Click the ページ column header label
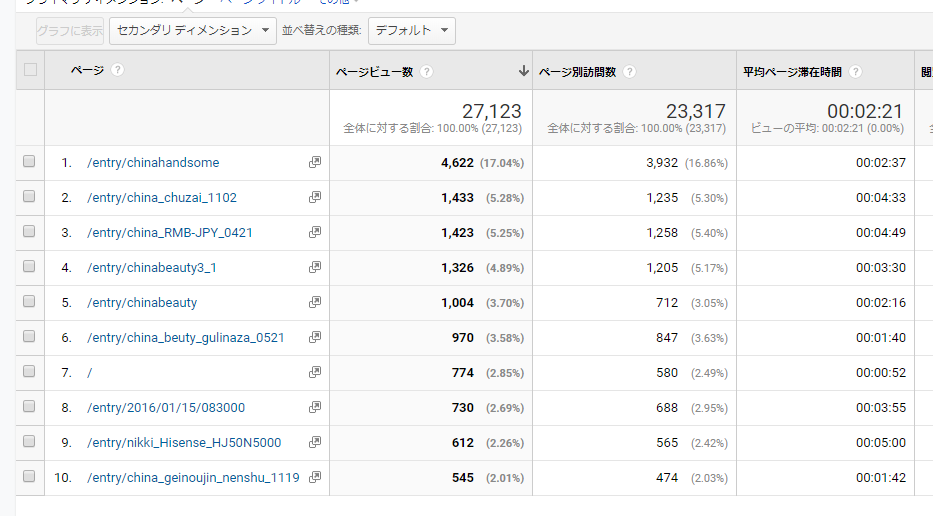Viewport: 933px width, 516px height. click(x=87, y=70)
